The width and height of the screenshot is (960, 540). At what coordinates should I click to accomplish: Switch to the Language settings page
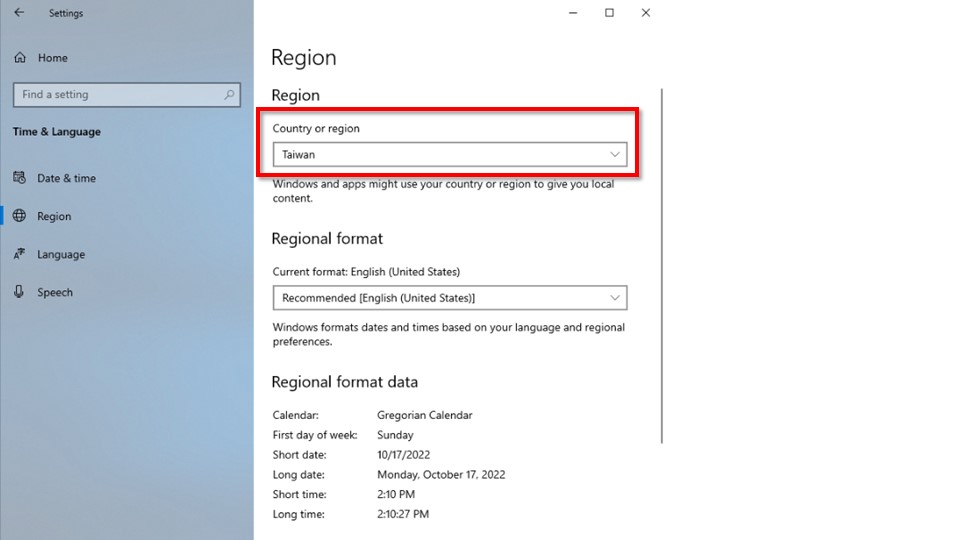pyautogui.click(x=61, y=254)
